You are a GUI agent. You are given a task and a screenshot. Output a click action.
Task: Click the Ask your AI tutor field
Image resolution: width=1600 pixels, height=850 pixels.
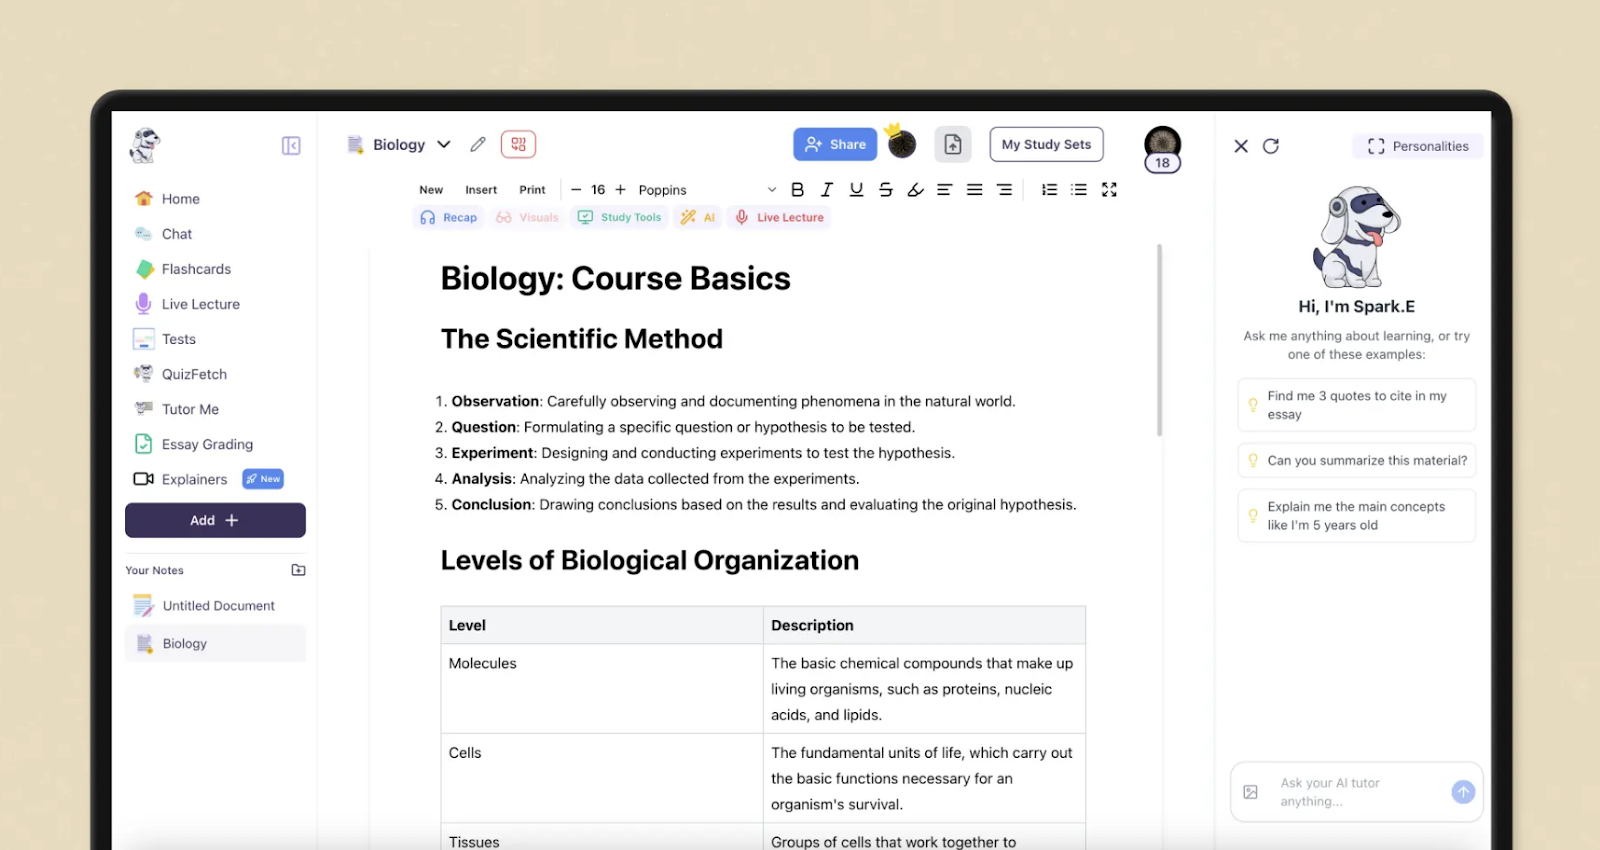[x=1356, y=792]
